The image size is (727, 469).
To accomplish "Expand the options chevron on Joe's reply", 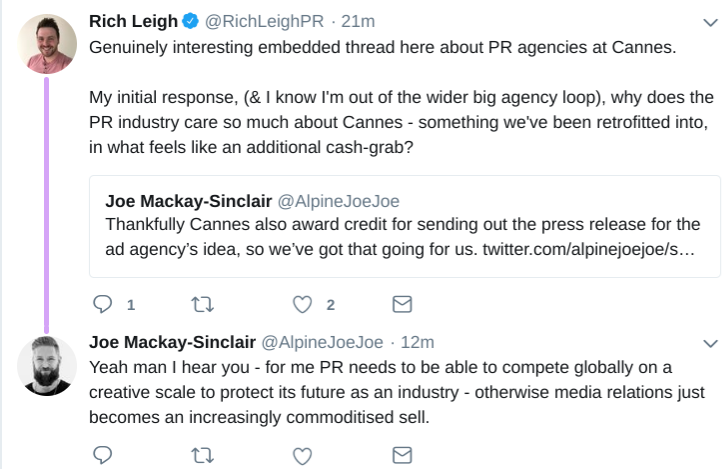I will [x=711, y=343].
